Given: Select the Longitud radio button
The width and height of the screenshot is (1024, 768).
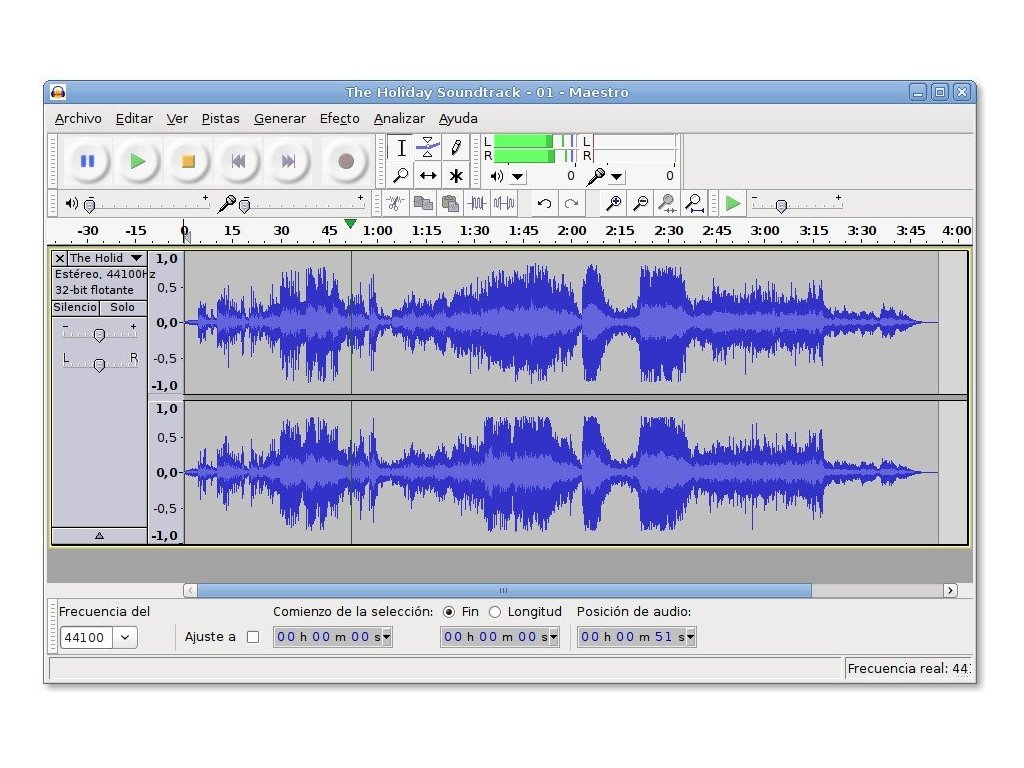Looking at the screenshot, I should (x=495, y=611).
